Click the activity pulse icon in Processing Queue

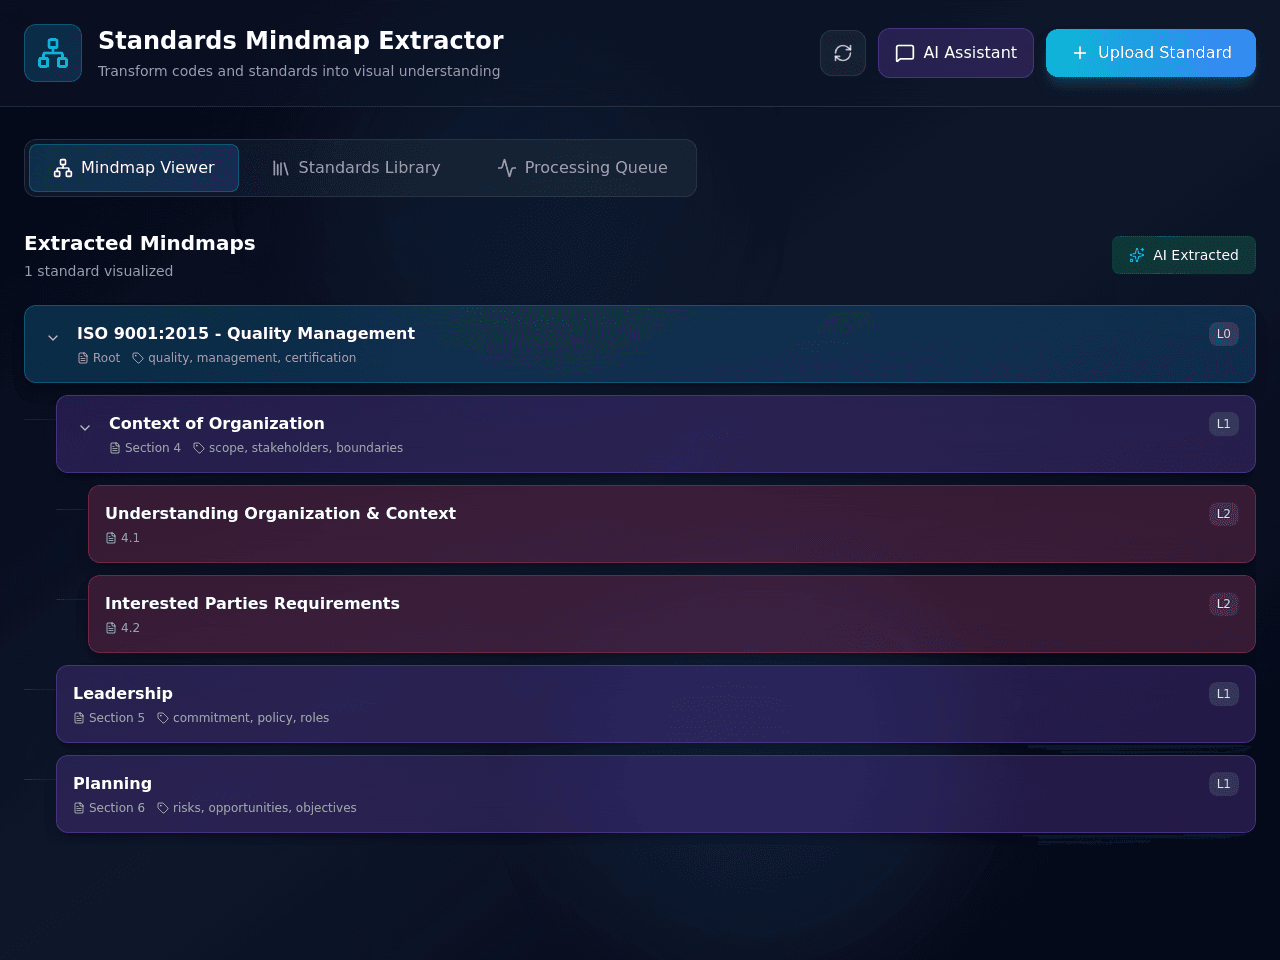click(507, 168)
